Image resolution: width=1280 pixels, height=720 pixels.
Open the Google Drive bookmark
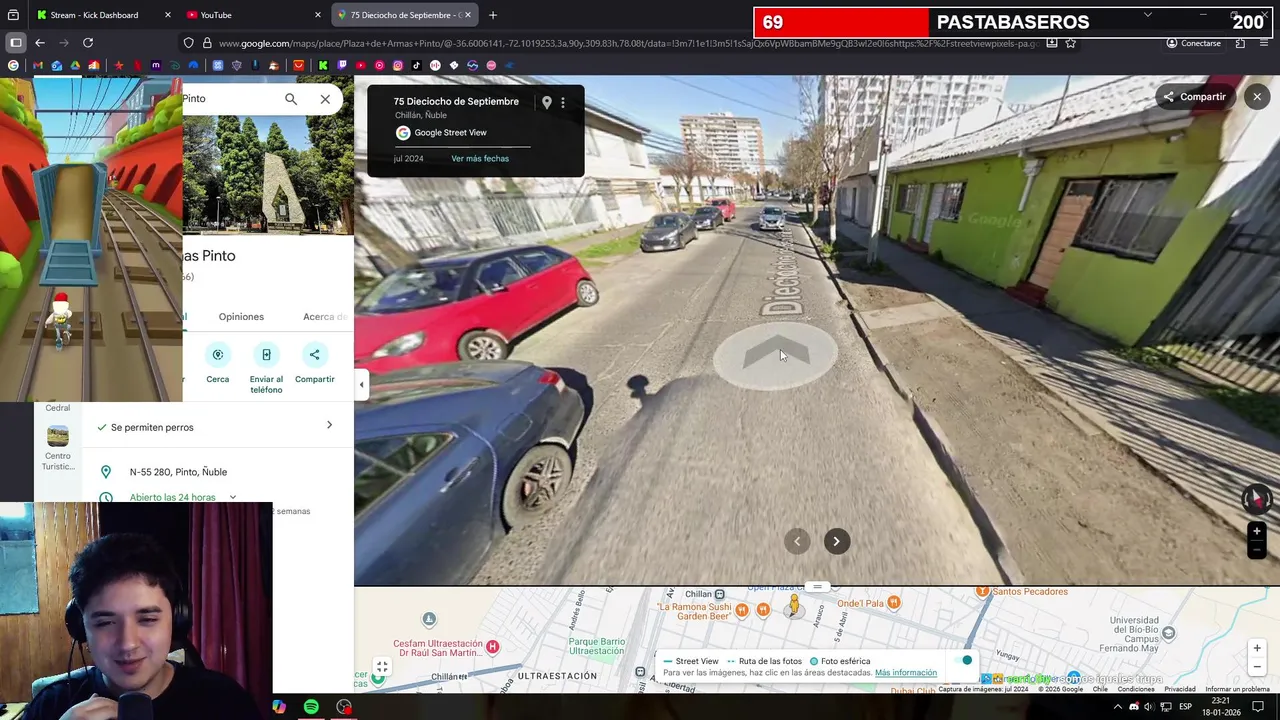(75, 65)
